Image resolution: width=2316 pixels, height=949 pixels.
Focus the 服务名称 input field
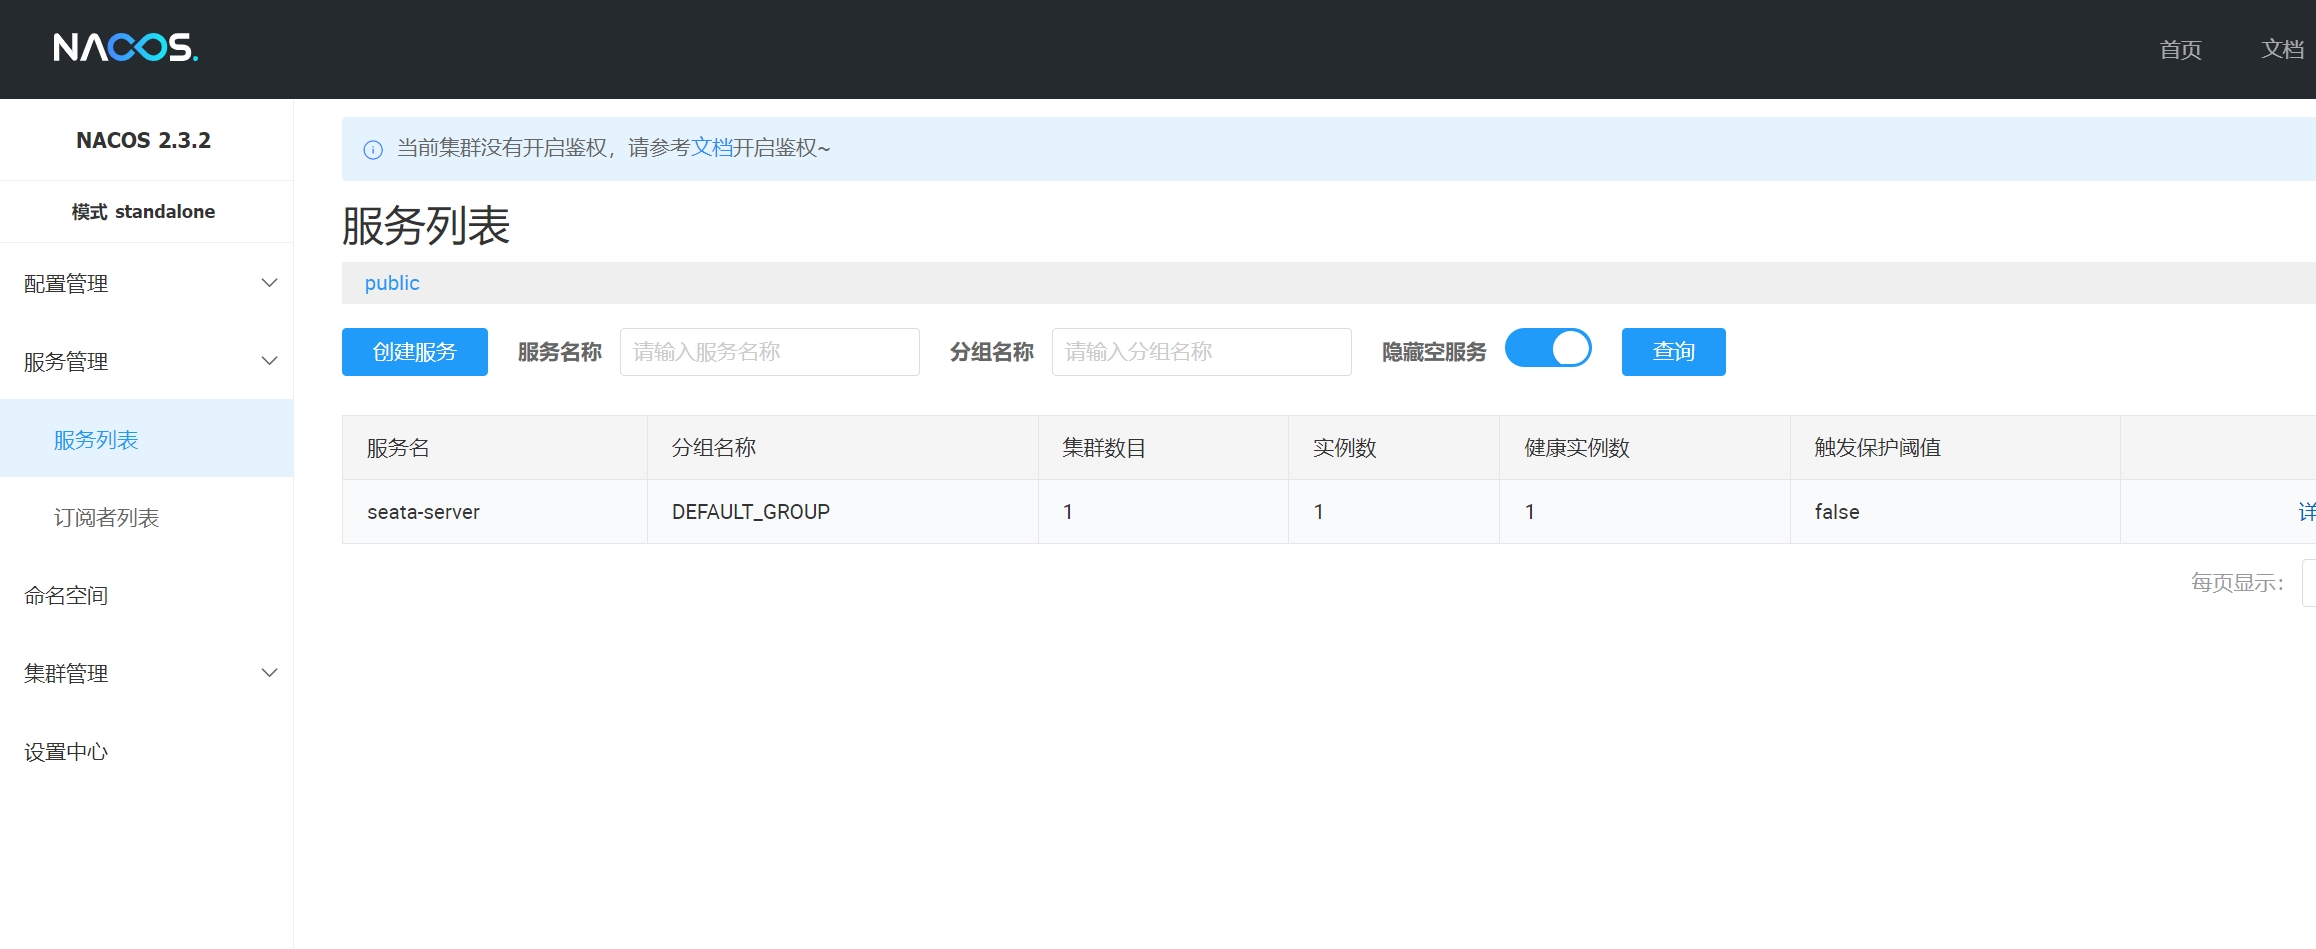(x=769, y=352)
